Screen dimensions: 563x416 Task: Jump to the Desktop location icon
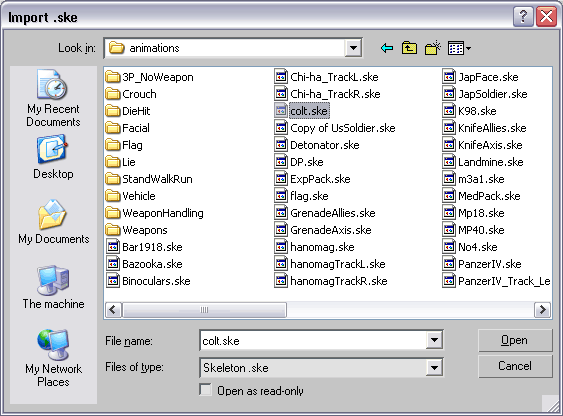pyautogui.click(x=53, y=157)
